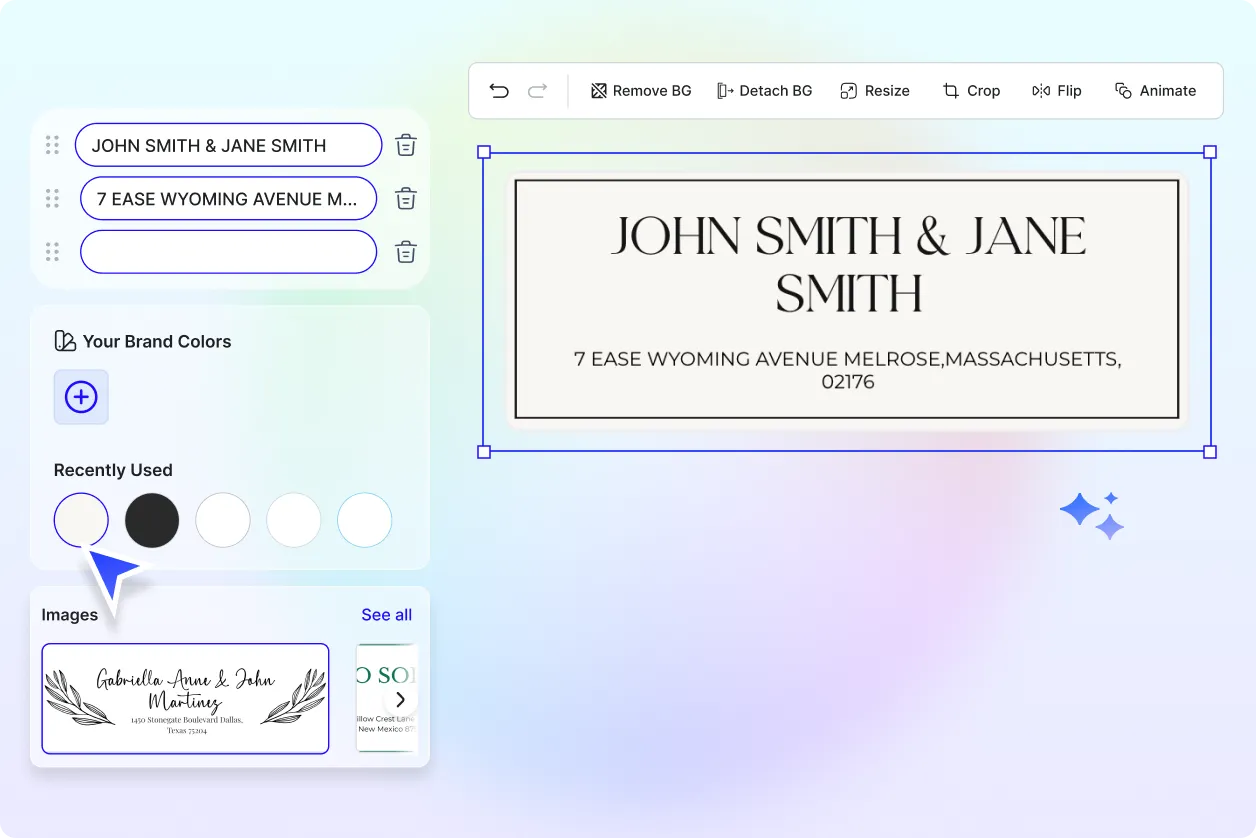The width and height of the screenshot is (1256, 838).
Task: Open the Resize tool
Action: tap(875, 90)
